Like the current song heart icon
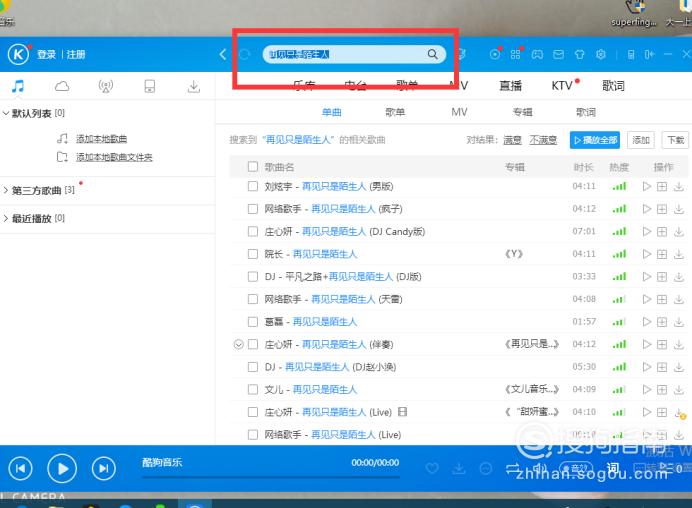The width and height of the screenshot is (692, 508). point(432,468)
